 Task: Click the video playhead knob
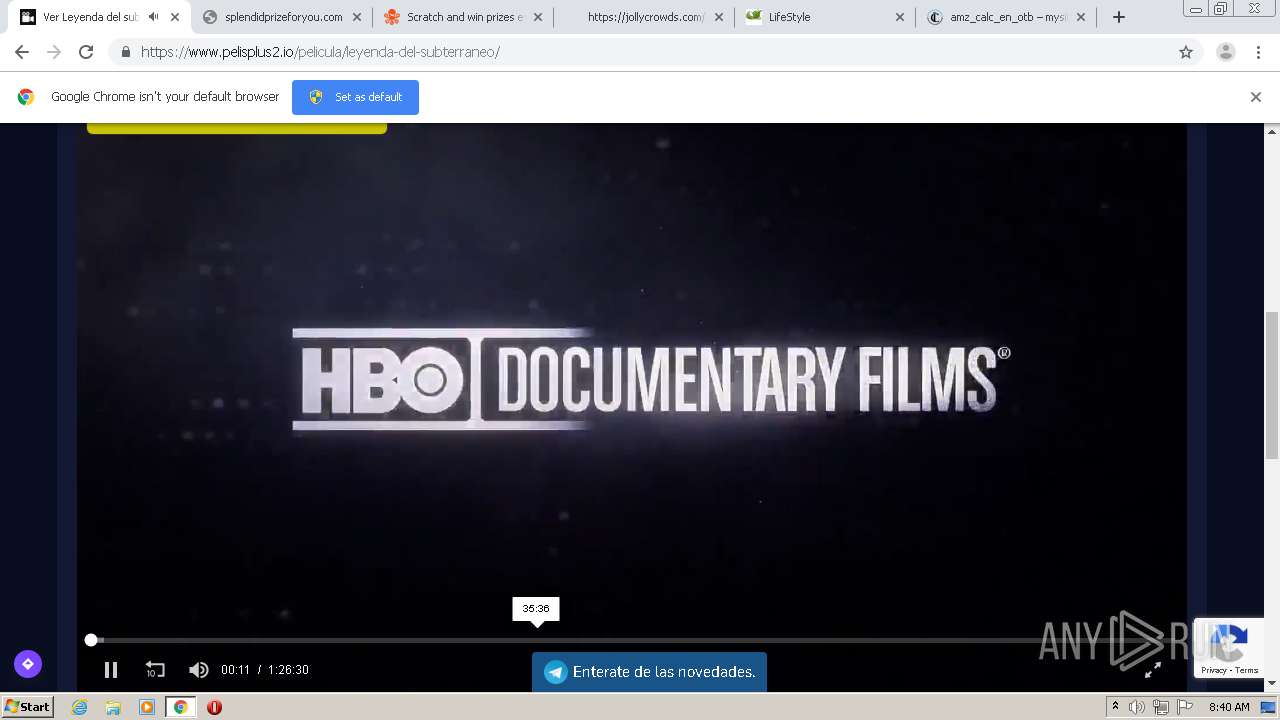[x=91, y=640]
